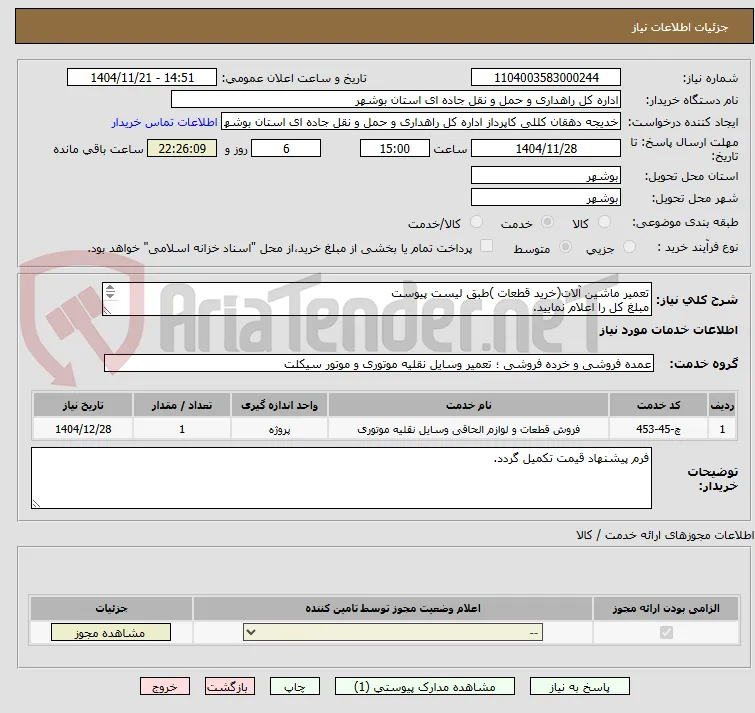
Task: Click the unit cell پروژه
Action: (x=279, y=429)
